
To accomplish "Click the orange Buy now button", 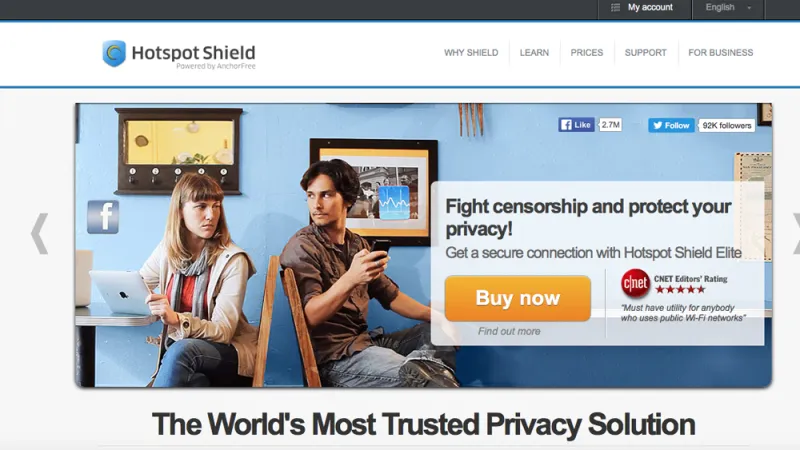I will [518, 298].
